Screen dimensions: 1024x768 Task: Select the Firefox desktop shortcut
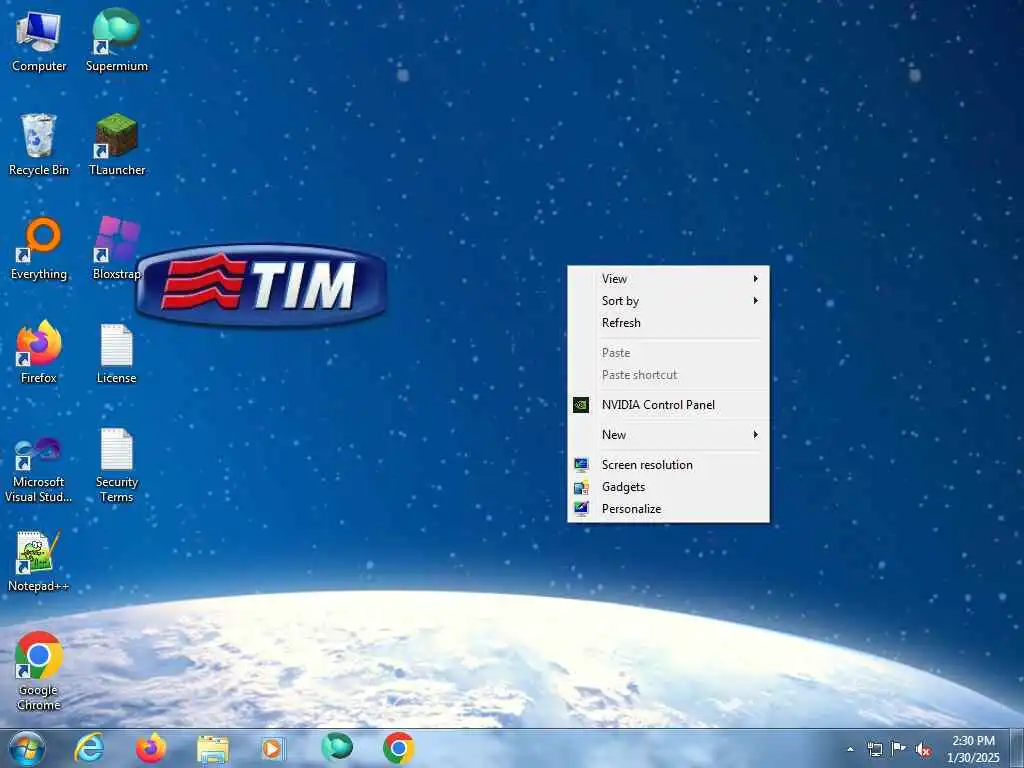pos(39,353)
